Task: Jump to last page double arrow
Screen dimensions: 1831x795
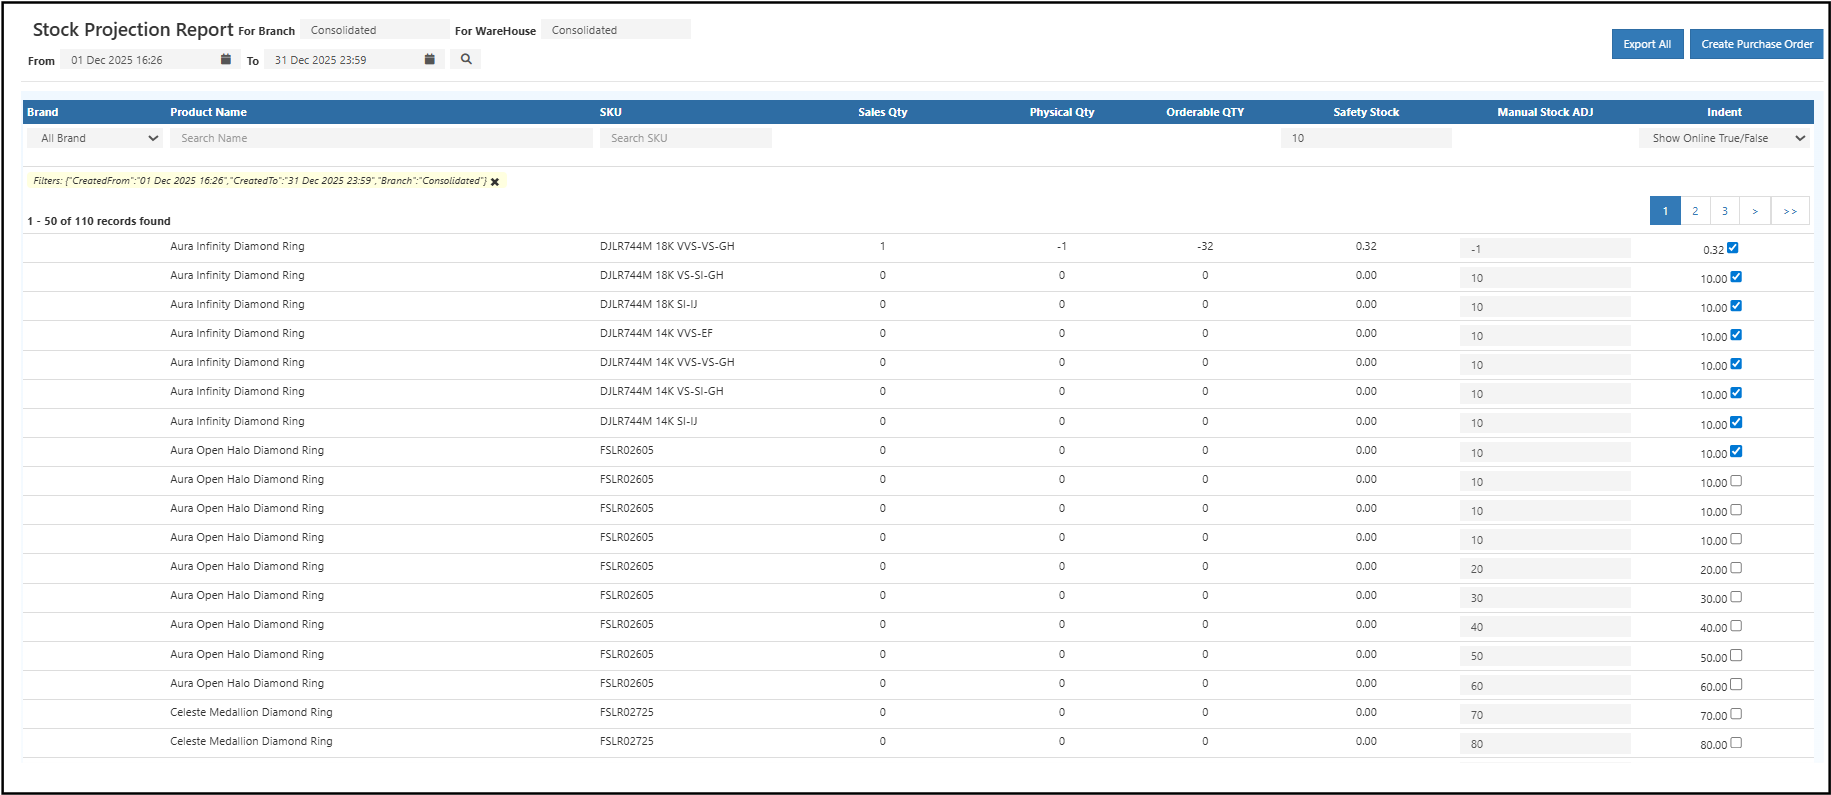Action: (1790, 211)
